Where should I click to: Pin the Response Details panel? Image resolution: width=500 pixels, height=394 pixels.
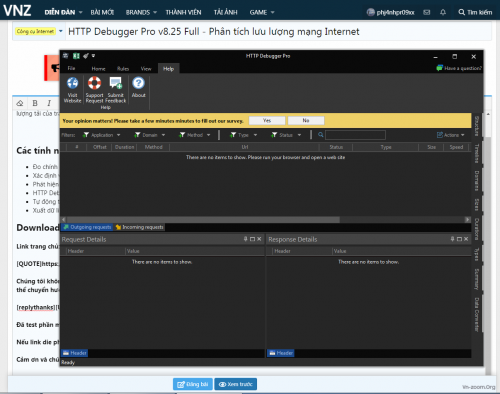point(452,239)
